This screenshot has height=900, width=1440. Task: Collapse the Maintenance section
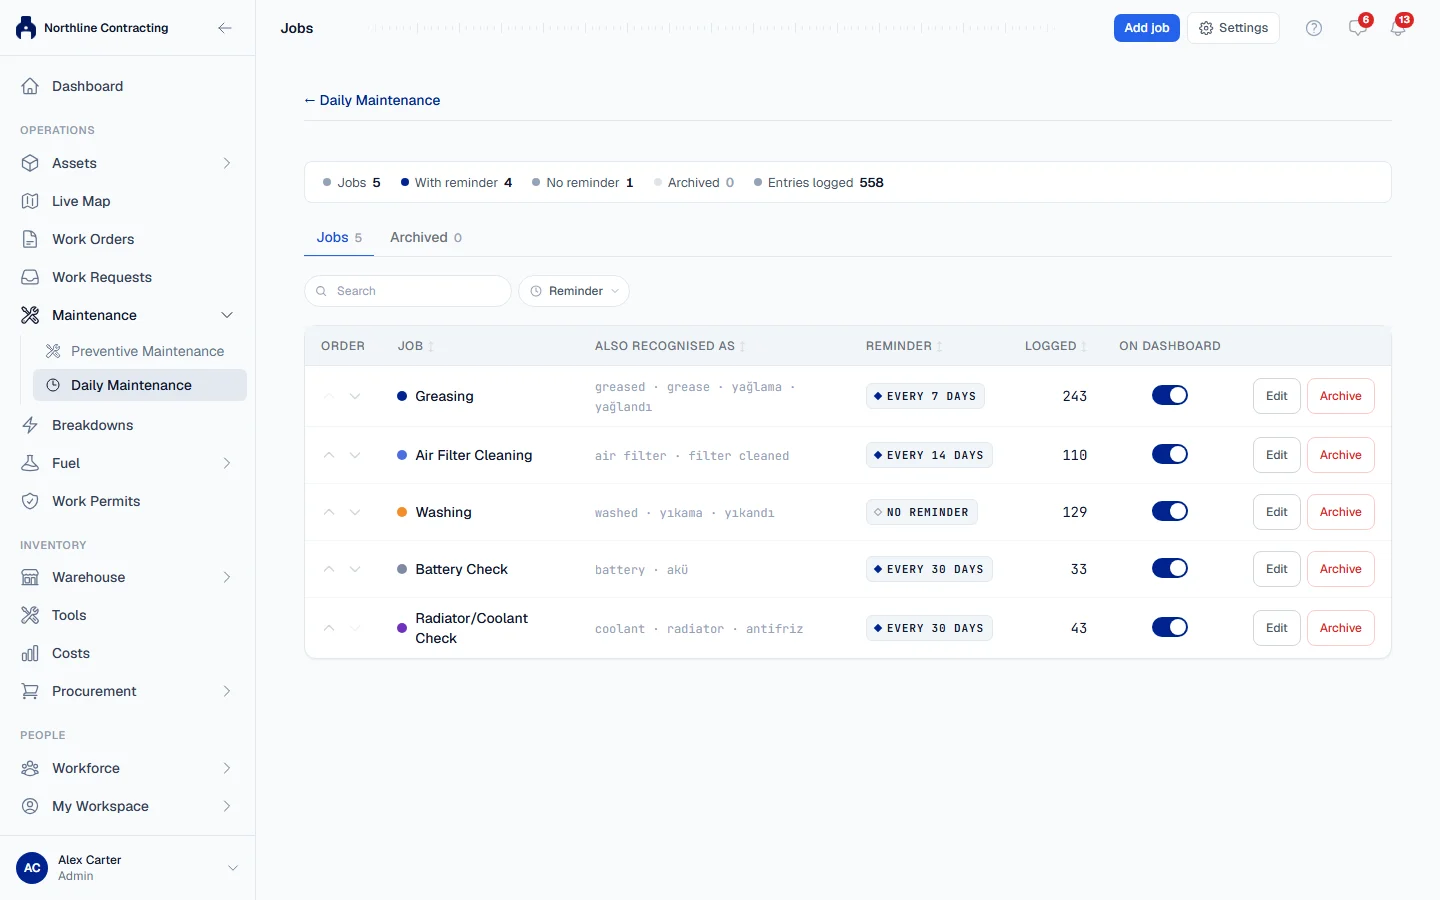click(x=227, y=315)
